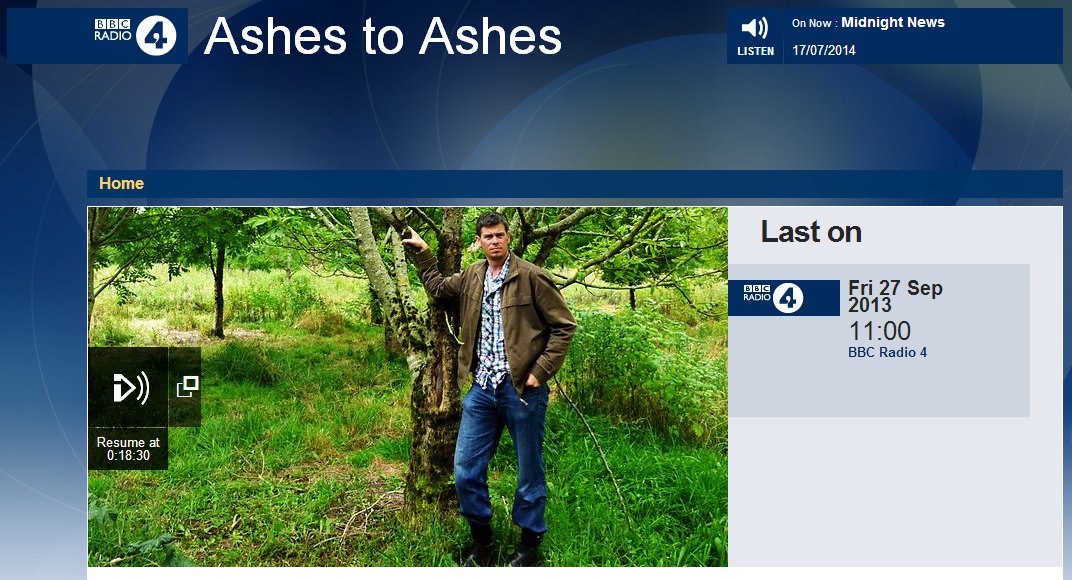Image resolution: width=1072 pixels, height=580 pixels.
Task: Open the Ashes to Ashes programme title
Action: click(x=383, y=36)
